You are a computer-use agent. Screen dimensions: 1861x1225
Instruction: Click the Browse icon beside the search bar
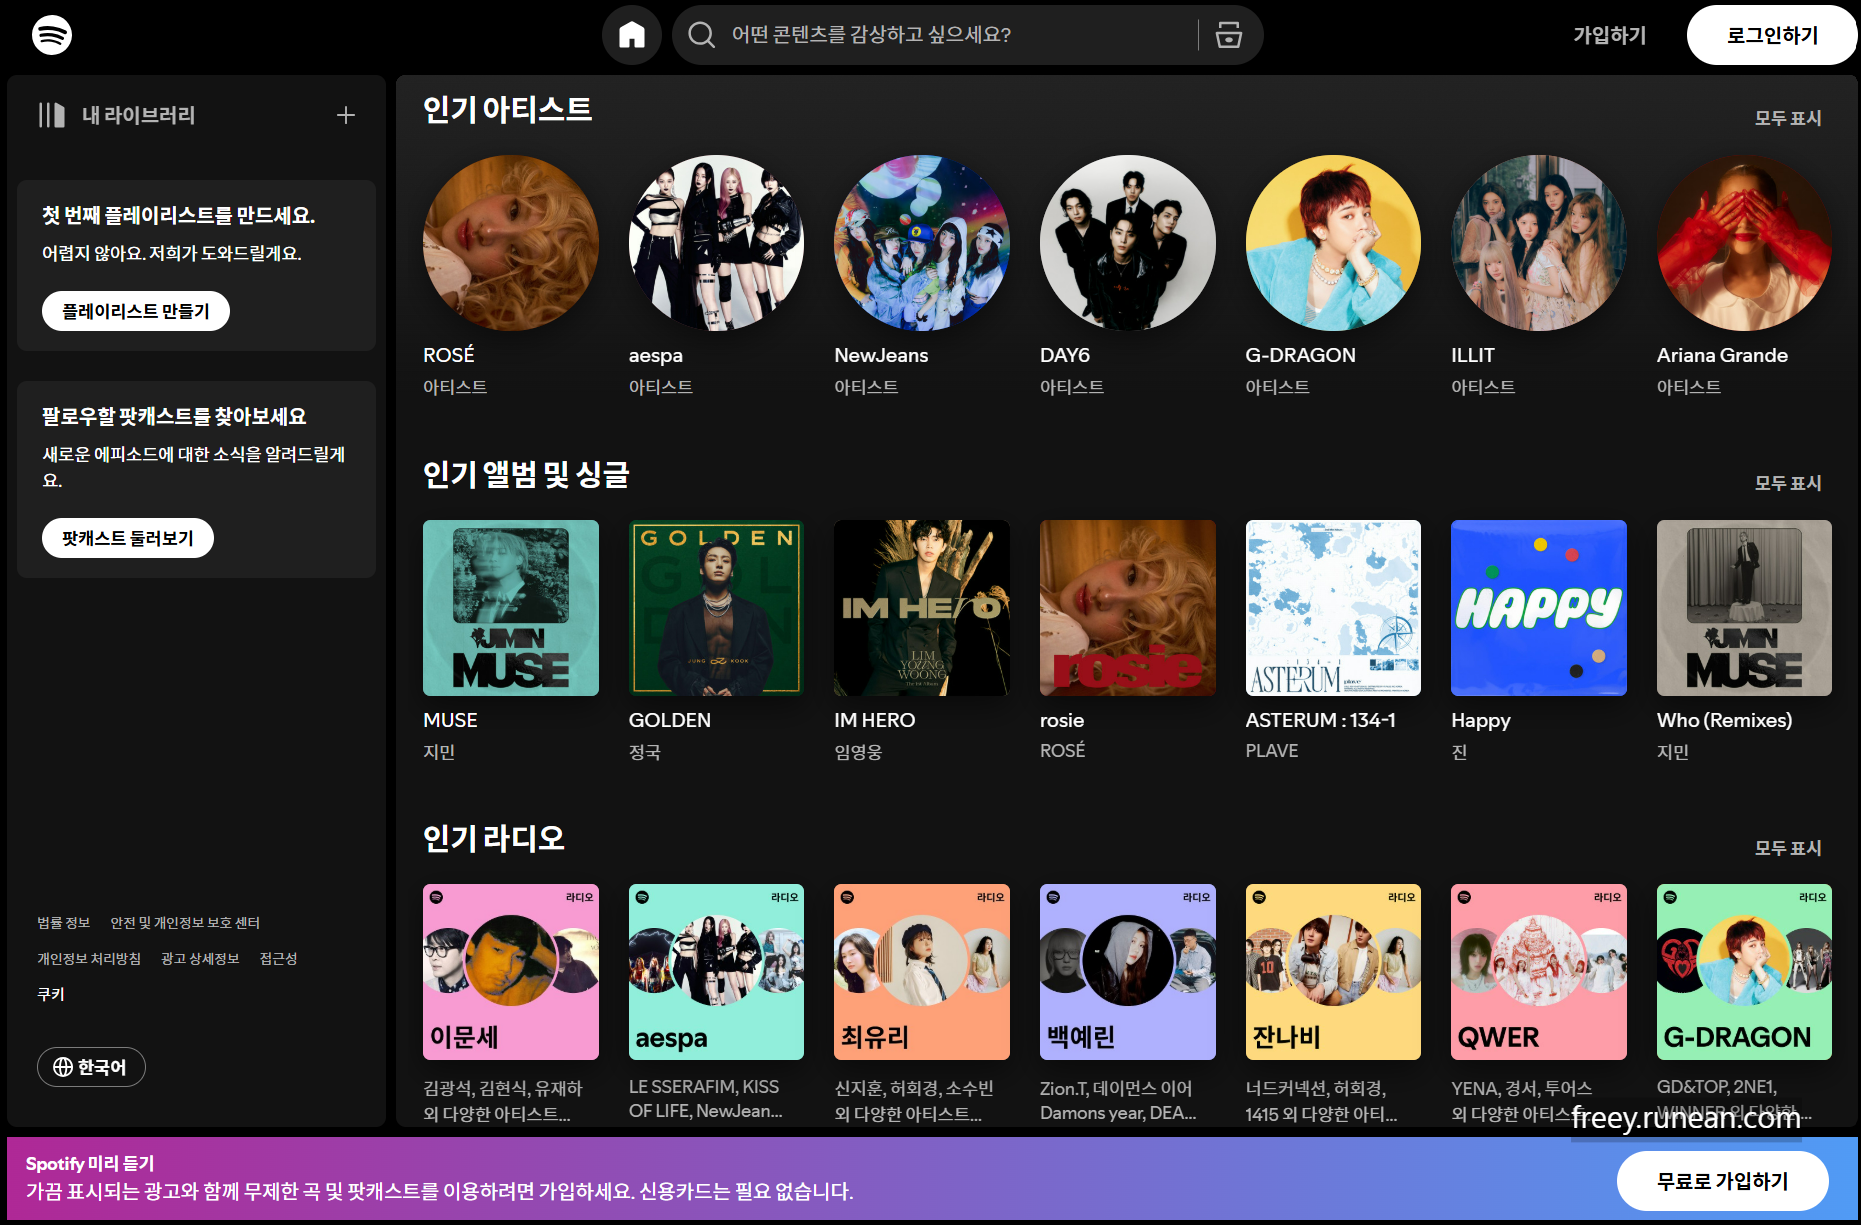pyautogui.click(x=1227, y=34)
